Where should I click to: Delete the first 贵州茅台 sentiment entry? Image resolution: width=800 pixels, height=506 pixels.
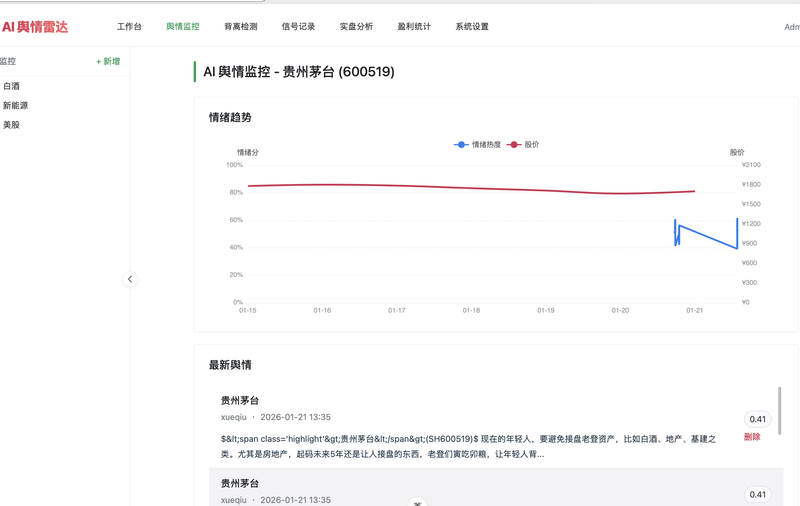point(752,437)
